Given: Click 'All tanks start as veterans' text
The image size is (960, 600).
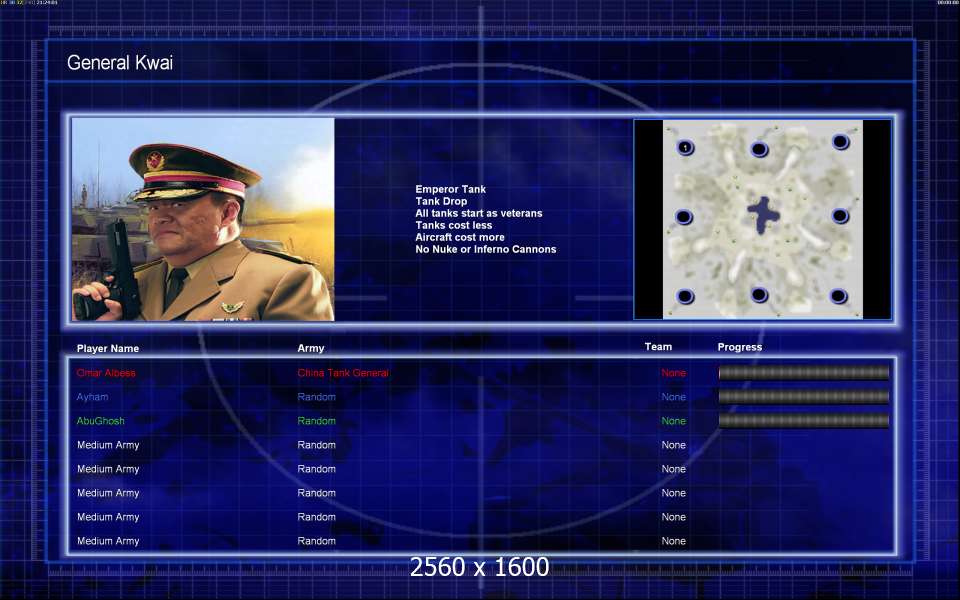Looking at the screenshot, I should pyautogui.click(x=479, y=213).
